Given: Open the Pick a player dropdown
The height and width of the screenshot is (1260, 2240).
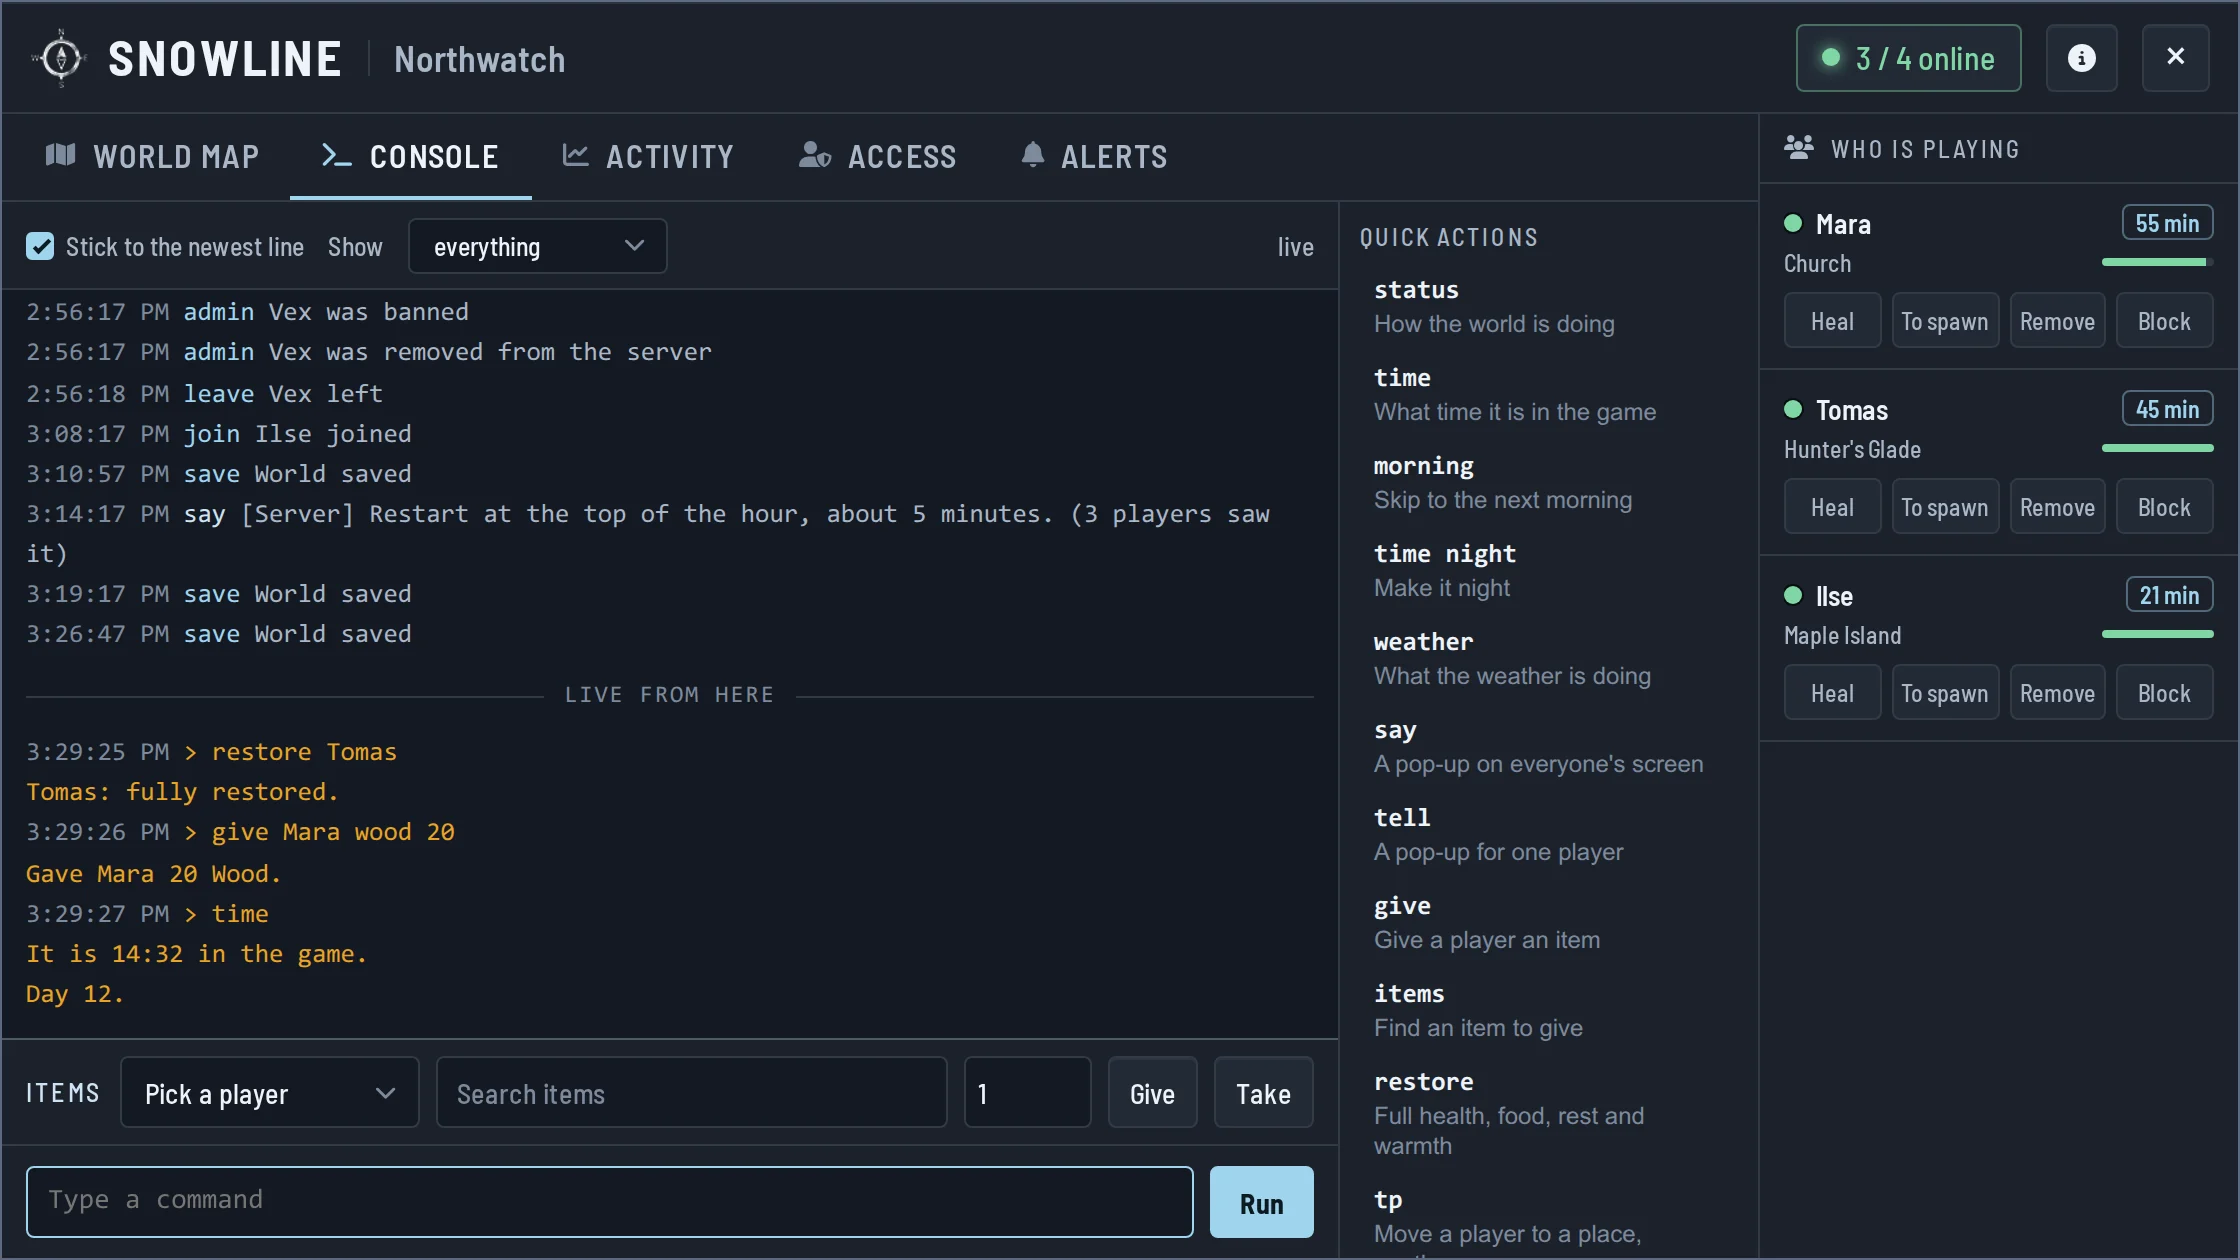Looking at the screenshot, I should (x=270, y=1093).
